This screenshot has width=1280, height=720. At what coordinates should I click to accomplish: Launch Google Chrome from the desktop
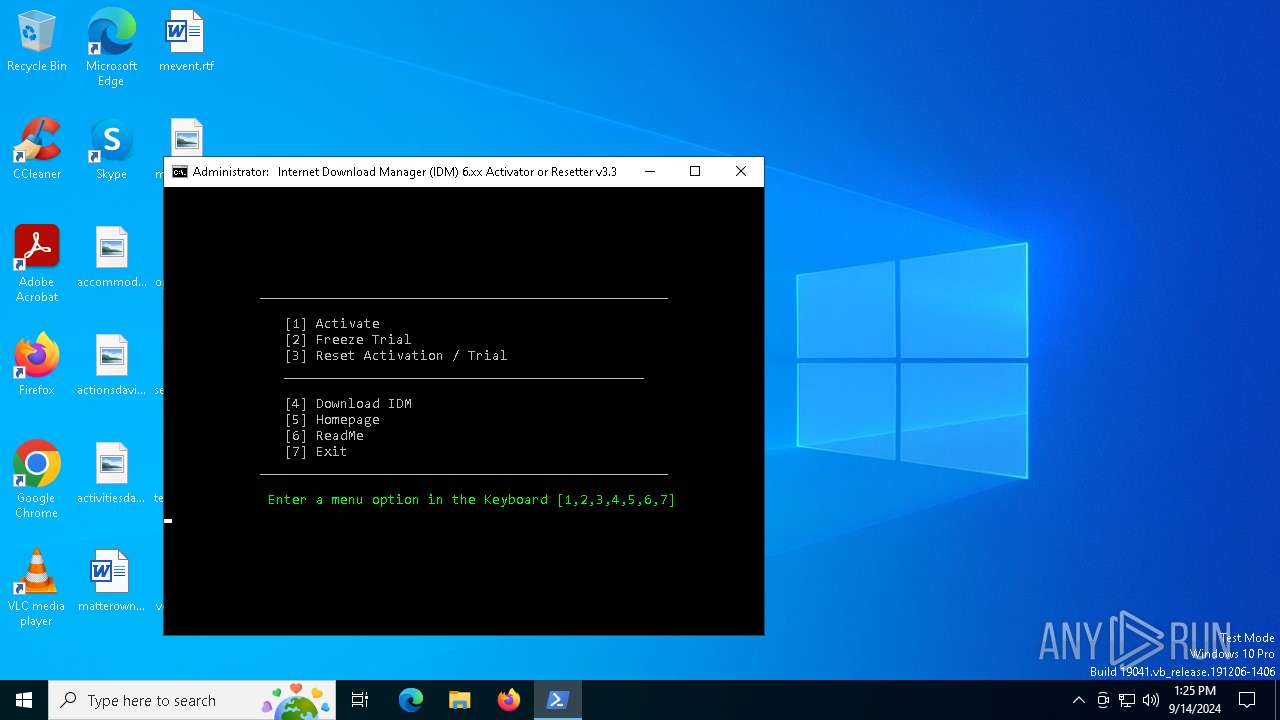pos(37,480)
